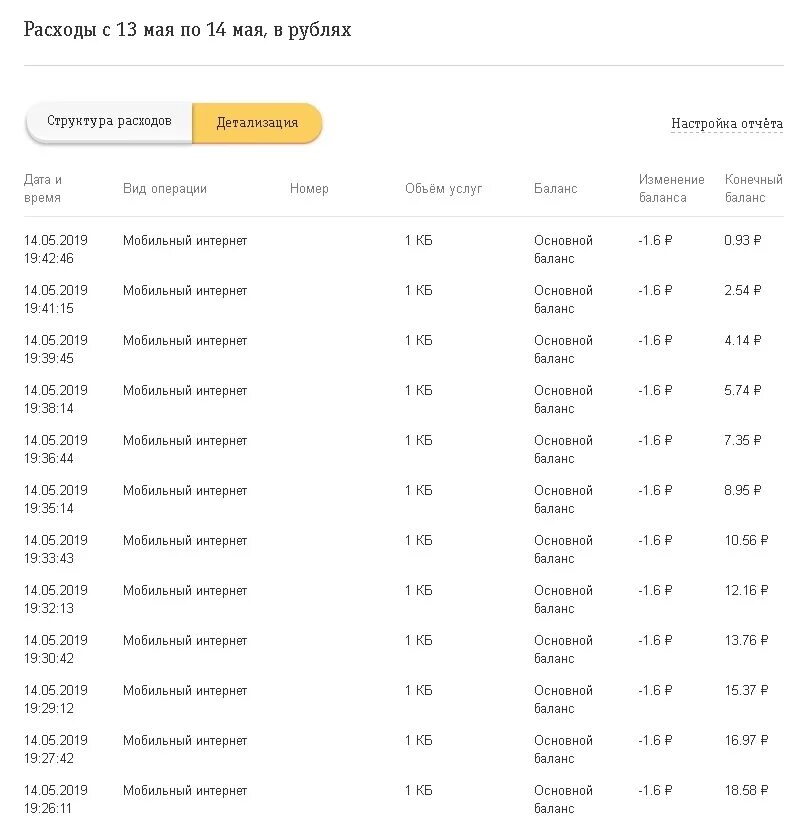This screenshot has height=824, width=806.
Task: Click the 5.74 ₽ ending balance cell
Action: [x=743, y=390]
